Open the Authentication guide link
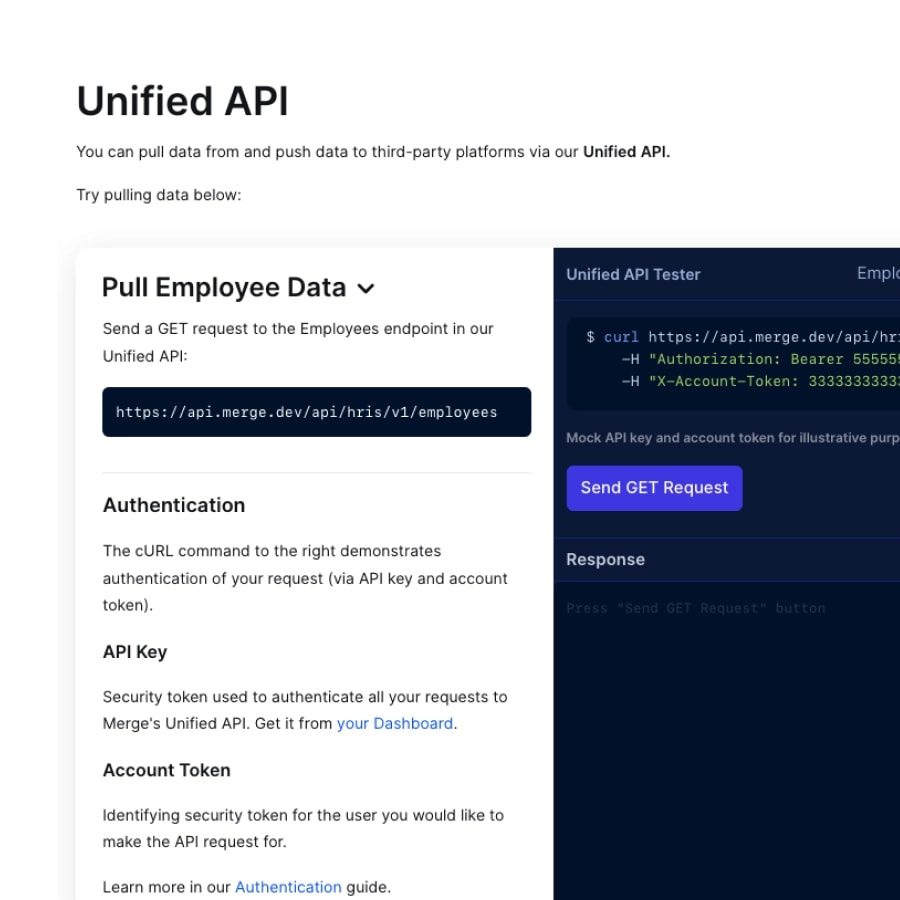This screenshot has width=900, height=900. 288,887
